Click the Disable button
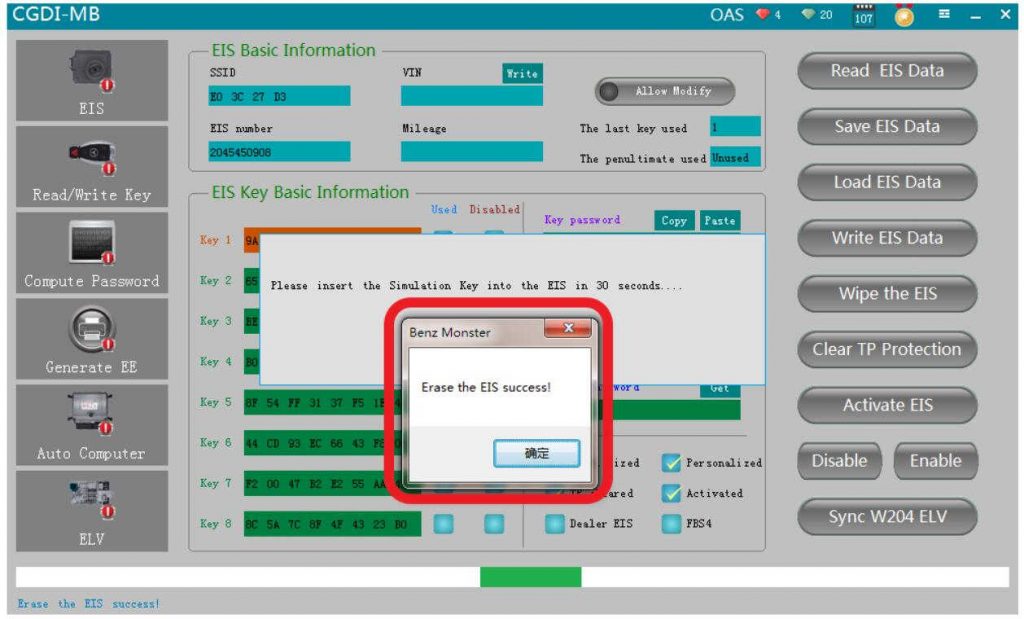The image size is (1024, 619). (839, 461)
